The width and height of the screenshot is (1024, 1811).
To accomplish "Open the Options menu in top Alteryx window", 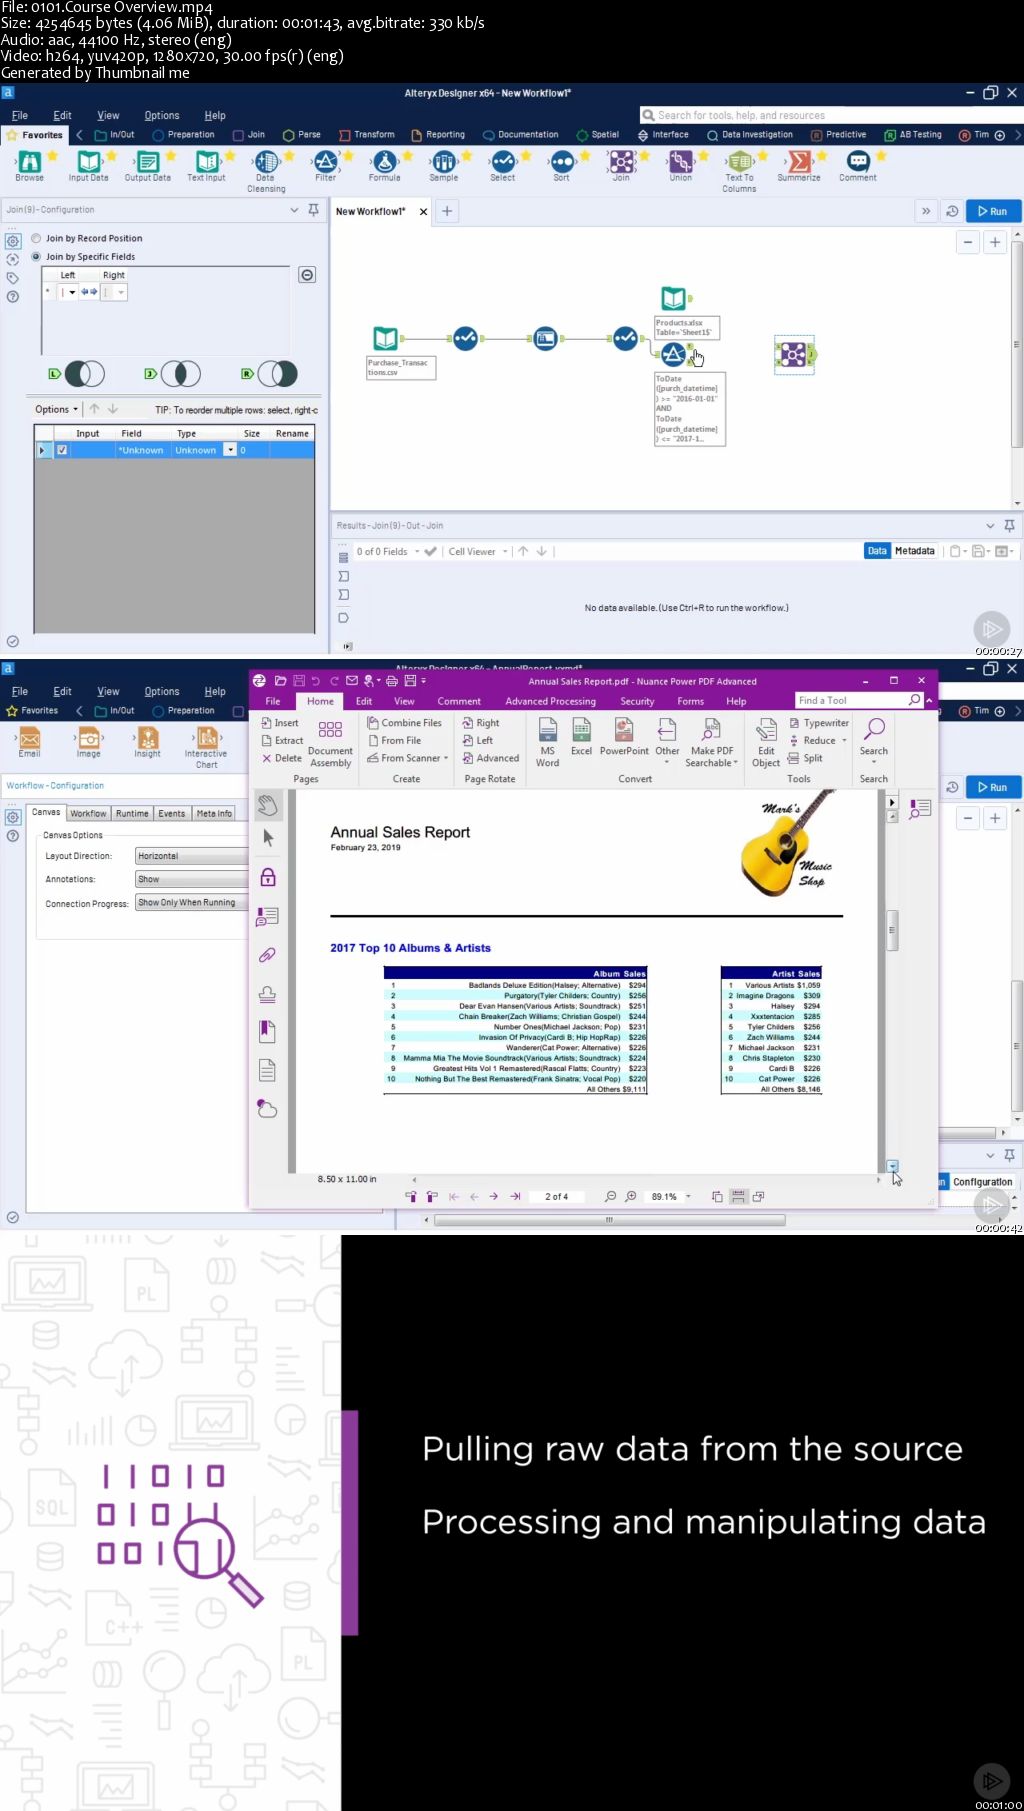I will [162, 115].
